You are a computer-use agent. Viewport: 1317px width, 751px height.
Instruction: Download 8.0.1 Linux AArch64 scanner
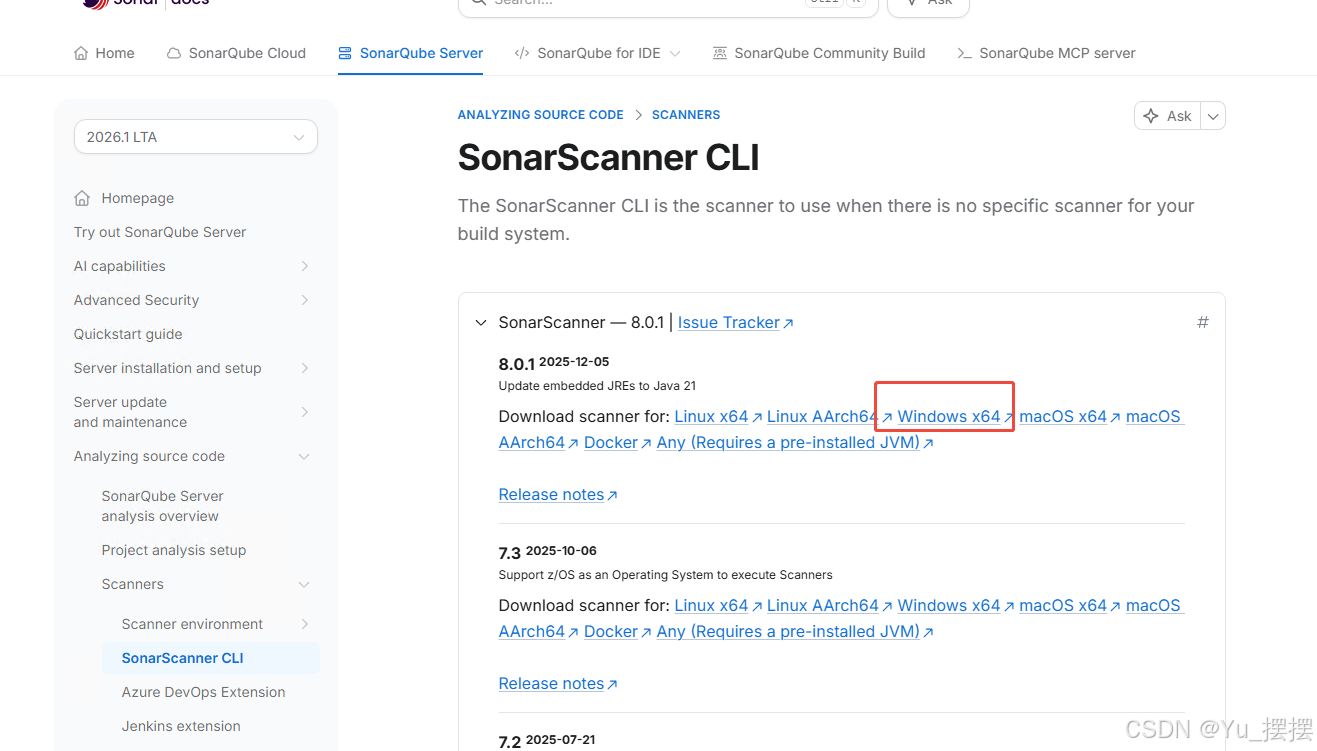click(x=823, y=416)
